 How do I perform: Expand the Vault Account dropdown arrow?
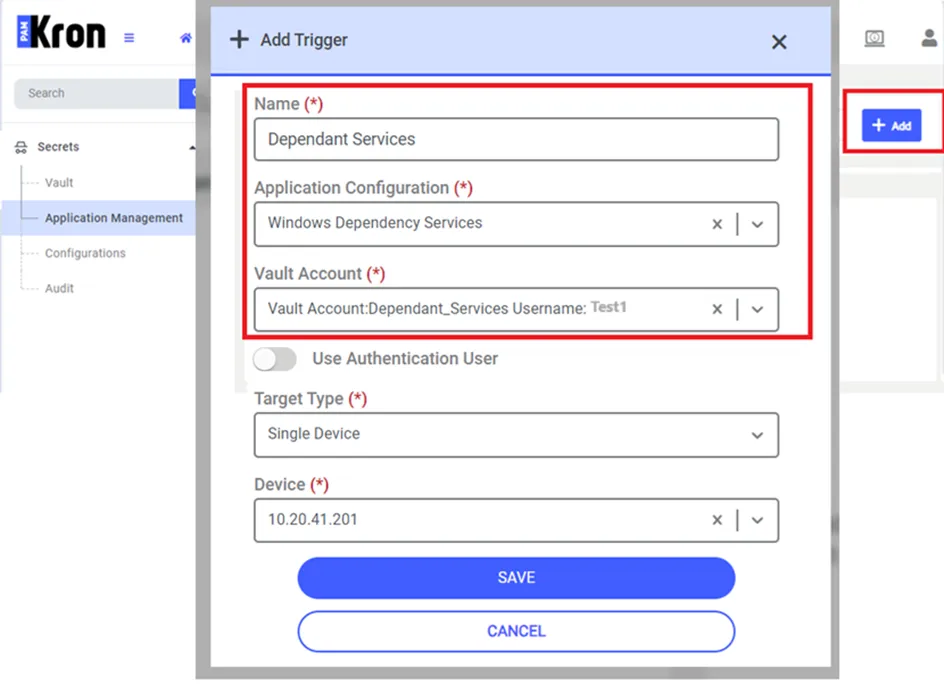point(757,309)
